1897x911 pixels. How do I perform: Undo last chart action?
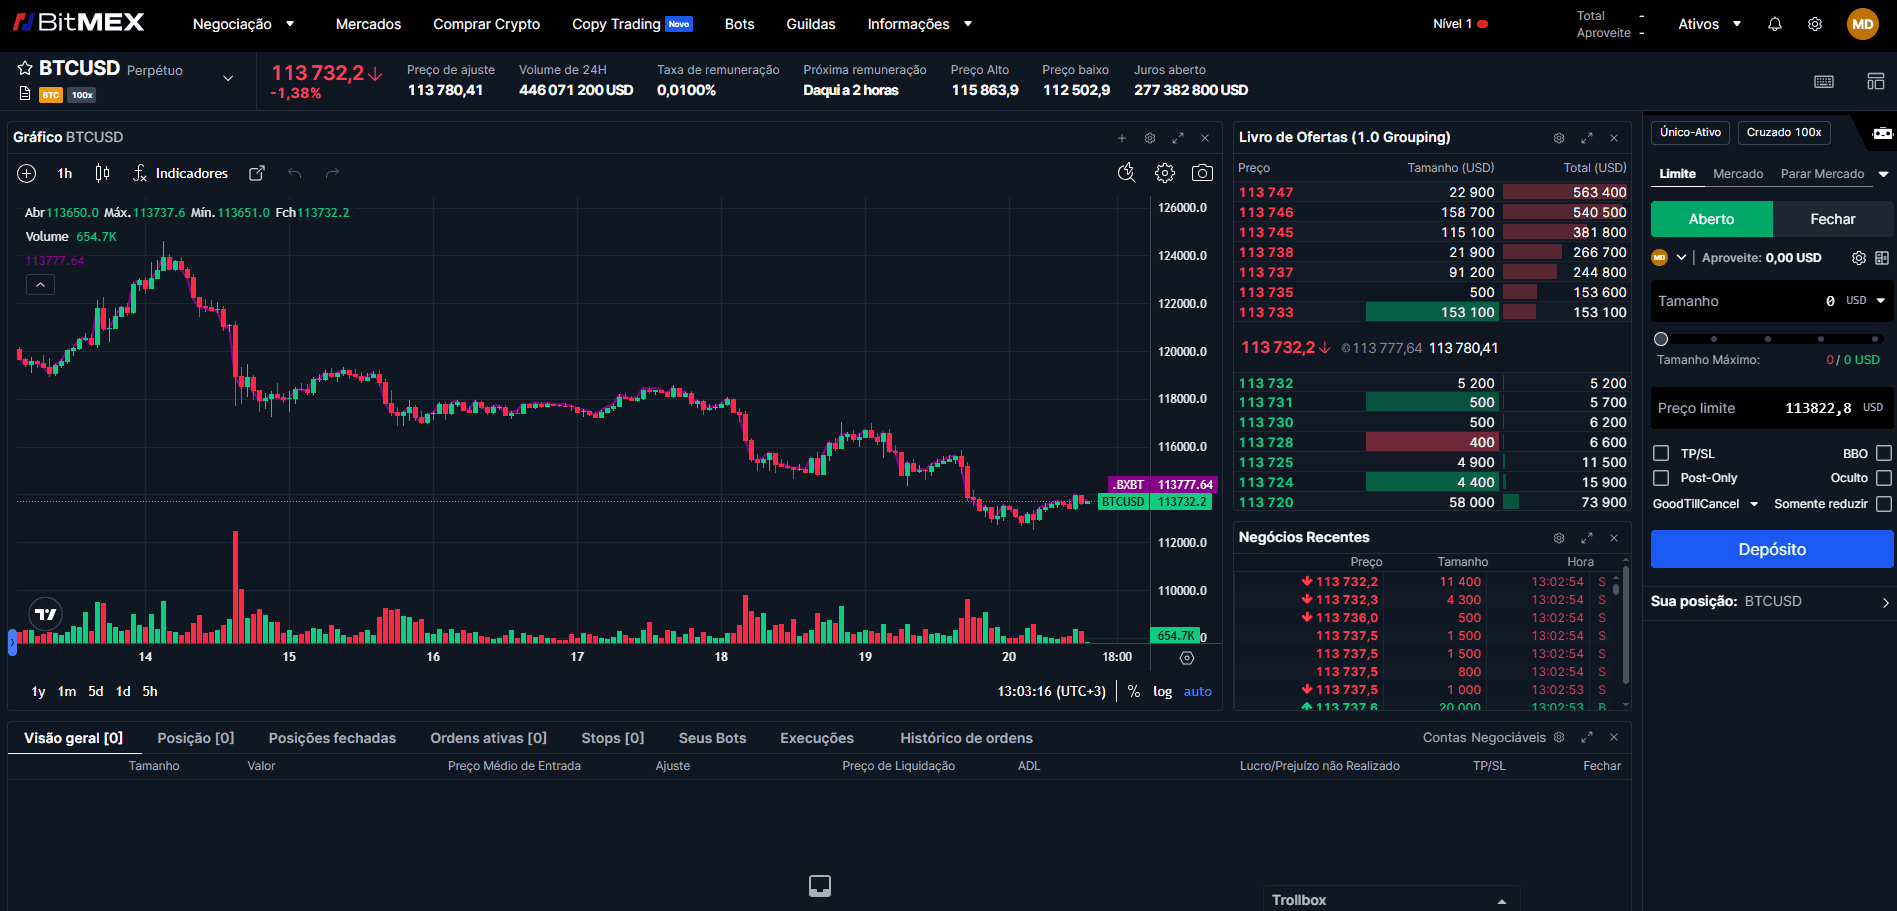pyautogui.click(x=294, y=173)
